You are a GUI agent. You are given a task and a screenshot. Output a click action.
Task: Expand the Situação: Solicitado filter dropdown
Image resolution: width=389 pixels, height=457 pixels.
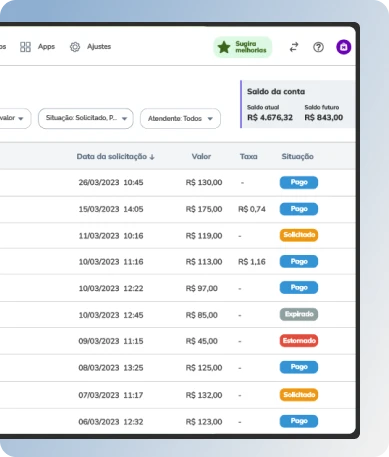click(x=86, y=118)
